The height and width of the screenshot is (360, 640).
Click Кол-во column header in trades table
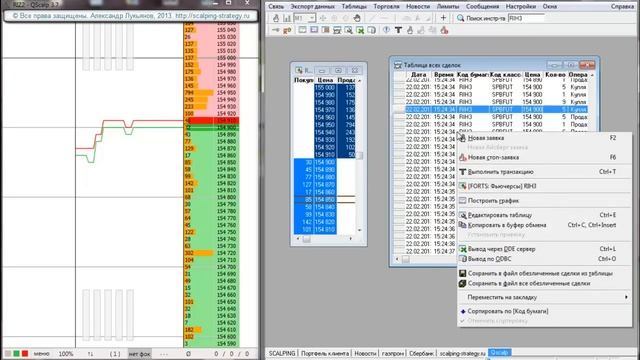[555, 75]
